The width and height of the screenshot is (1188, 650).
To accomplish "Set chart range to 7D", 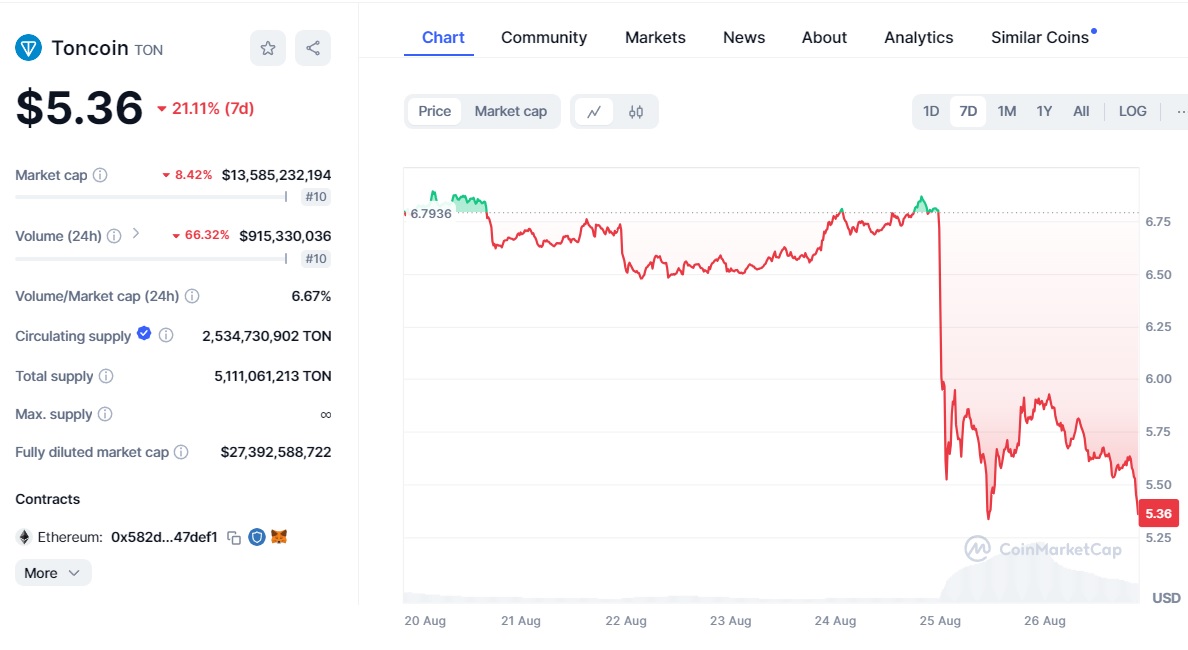I will click(x=968, y=111).
